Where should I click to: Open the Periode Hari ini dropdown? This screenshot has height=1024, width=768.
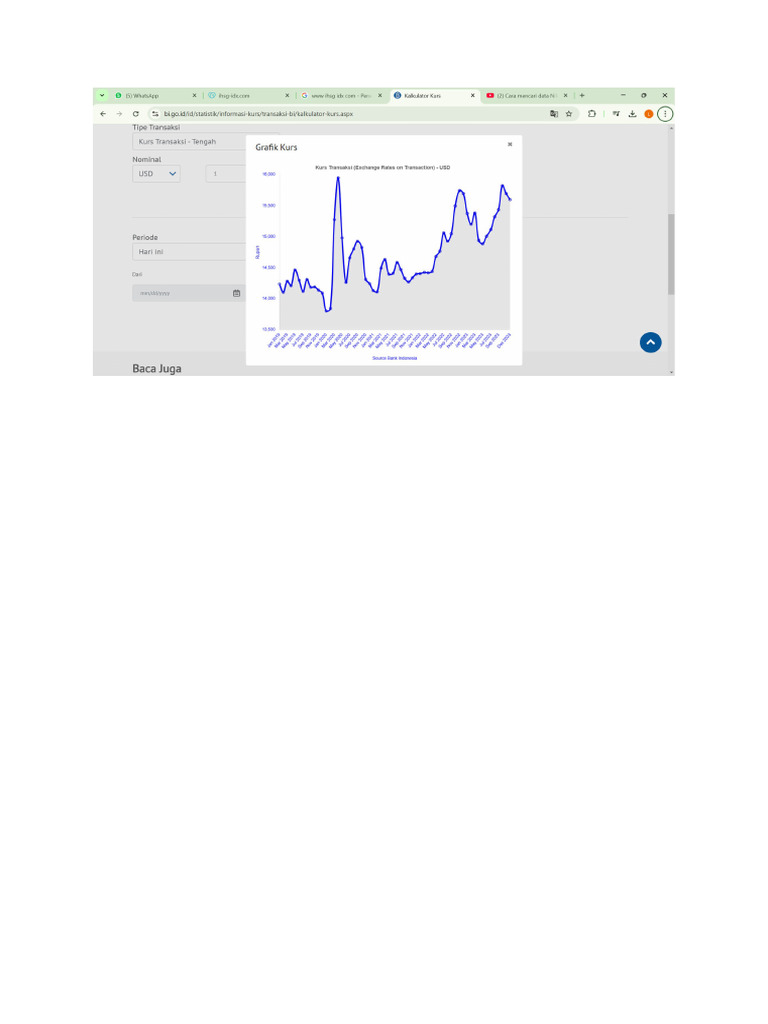click(188, 252)
